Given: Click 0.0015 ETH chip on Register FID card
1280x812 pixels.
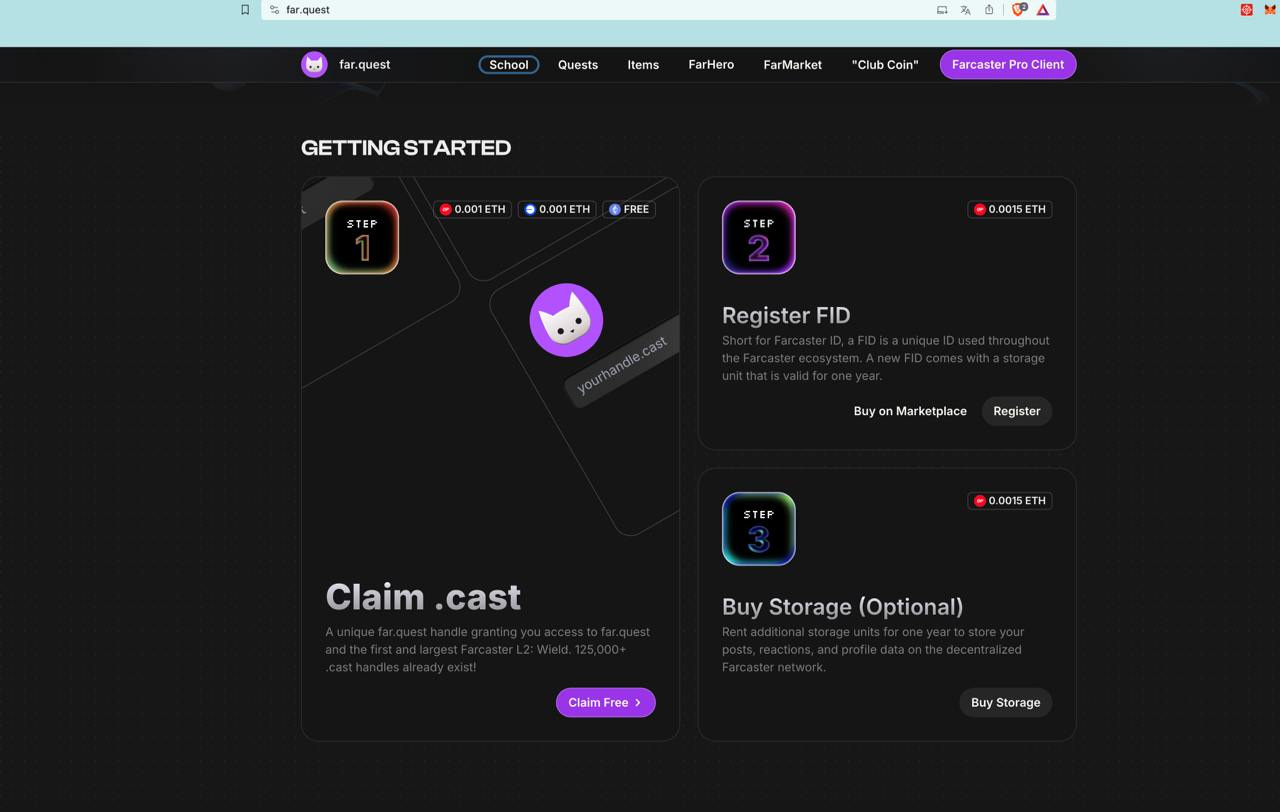Looking at the screenshot, I should (1010, 209).
